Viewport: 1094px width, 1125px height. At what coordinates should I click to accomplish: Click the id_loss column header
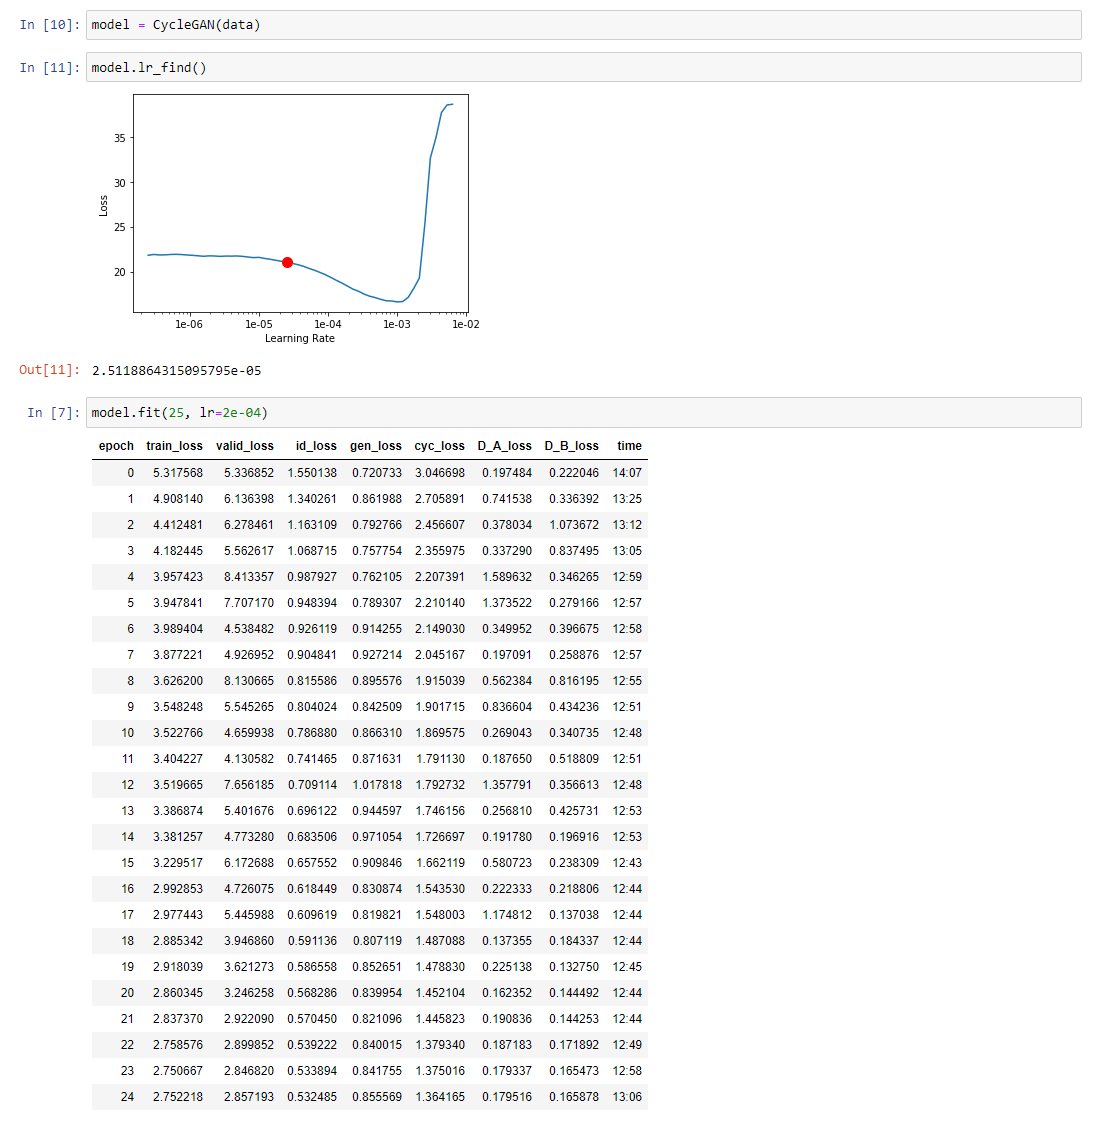316,446
